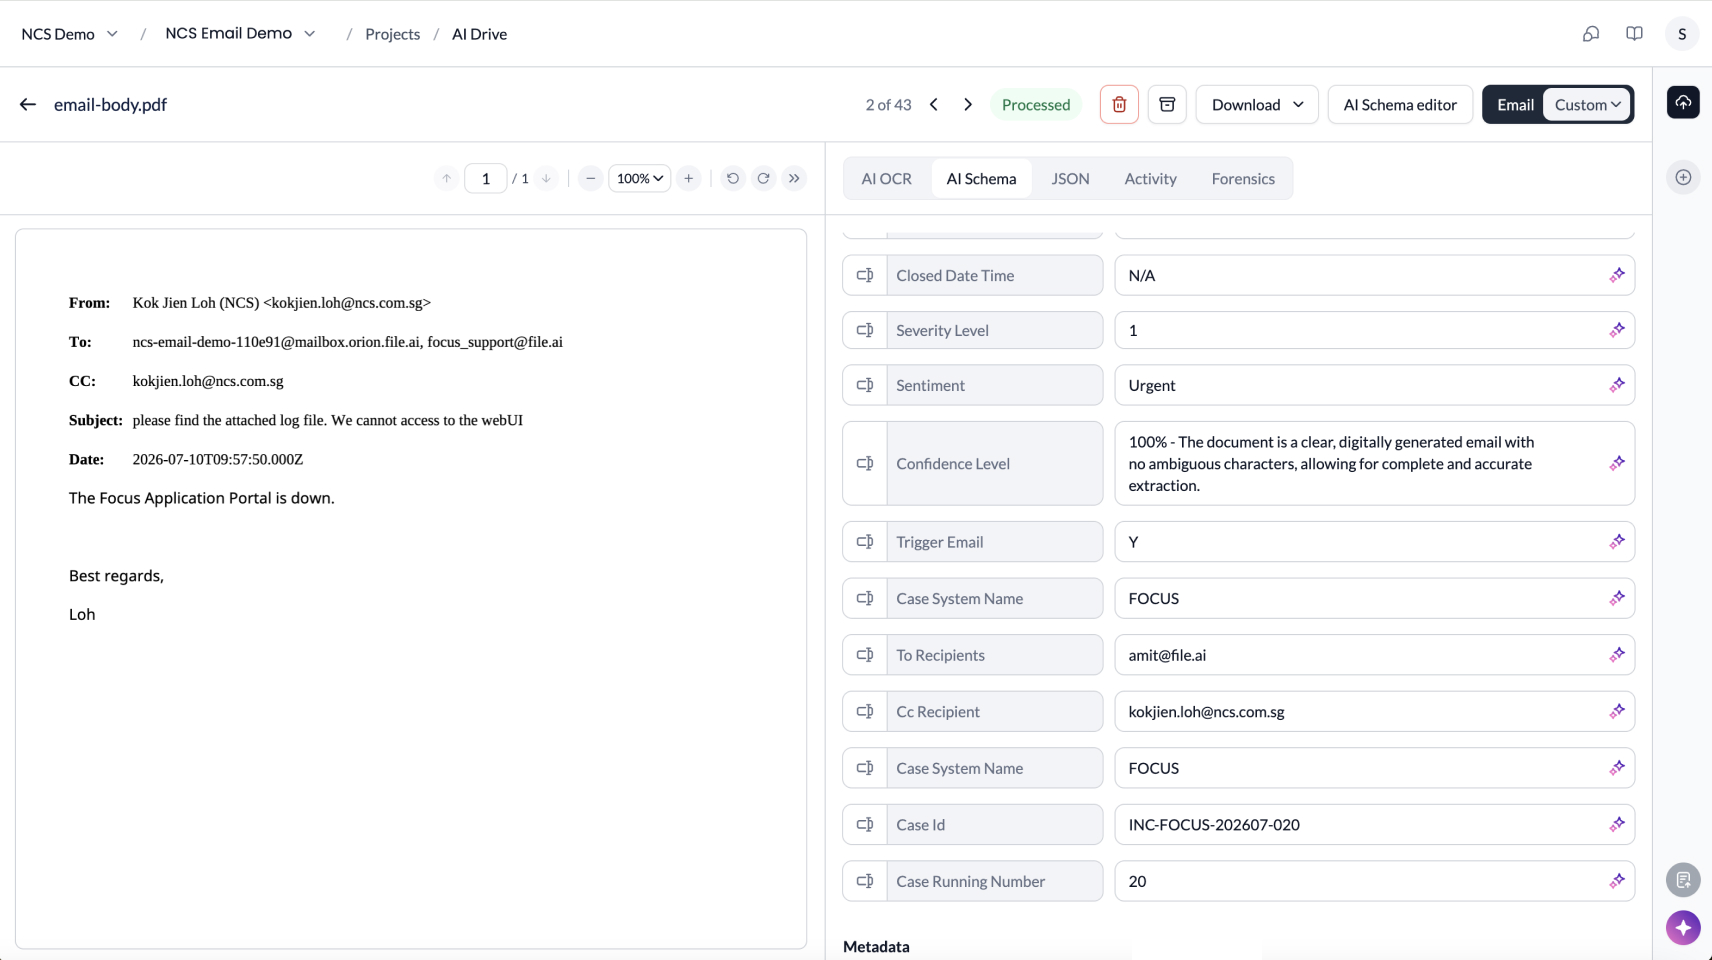Click the Processed status badge

(x=1036, y=104)
